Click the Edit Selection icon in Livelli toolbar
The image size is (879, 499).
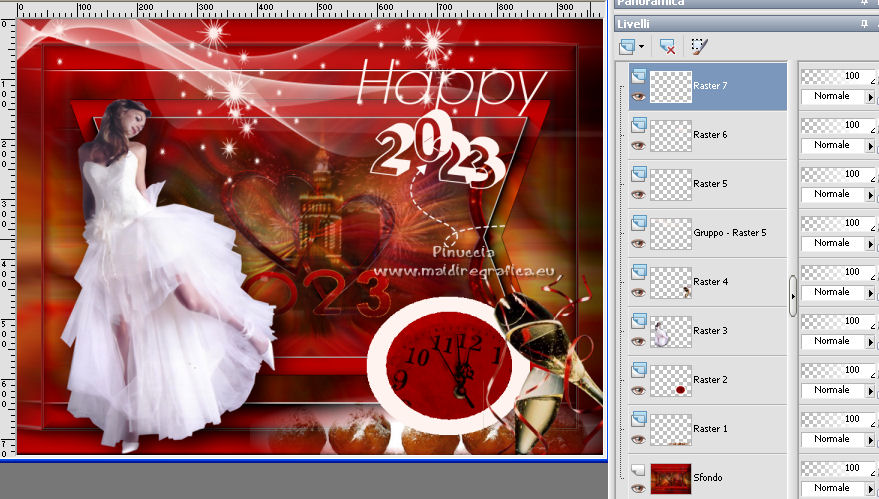click(x=699, y=46)
